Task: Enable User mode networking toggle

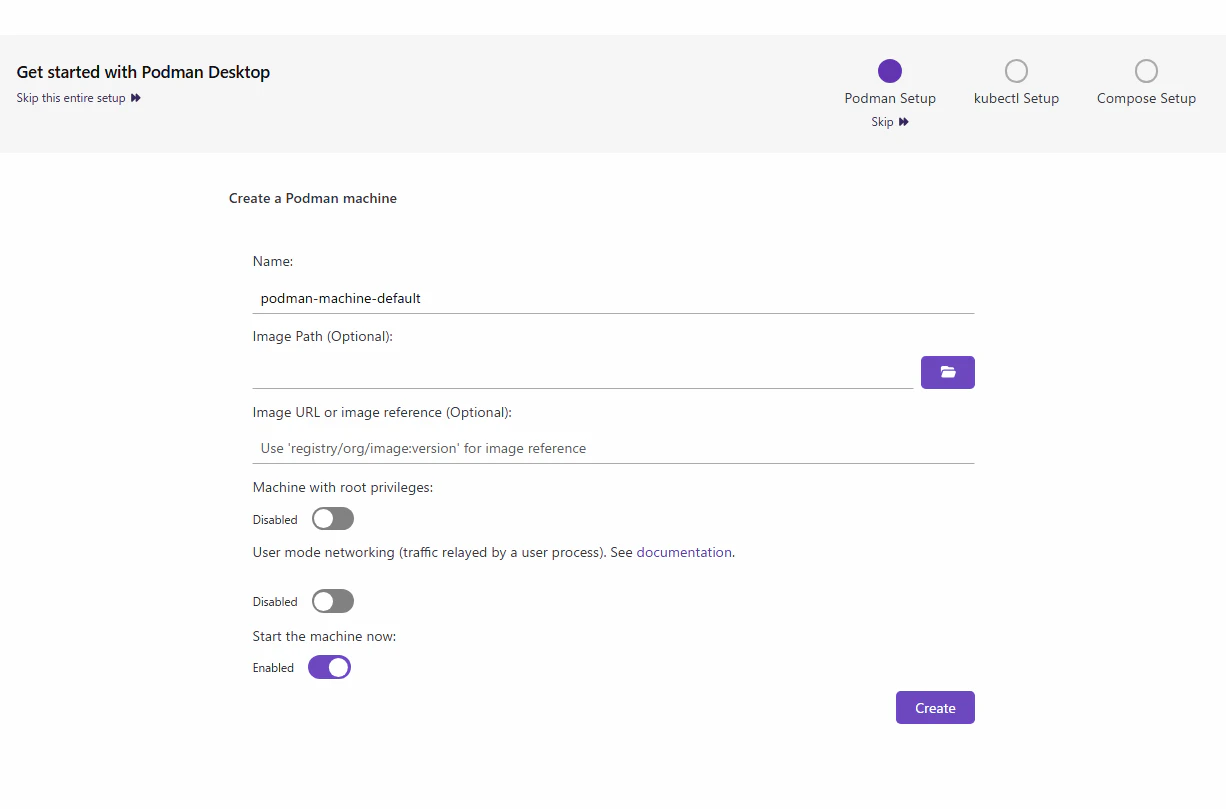Action: click(x=333, y=601)
